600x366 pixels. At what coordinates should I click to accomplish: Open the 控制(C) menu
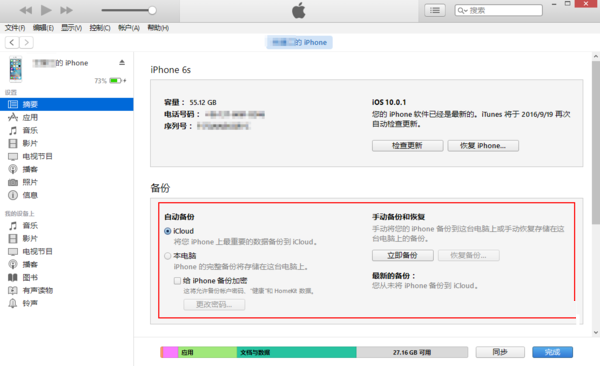point(100,28)
